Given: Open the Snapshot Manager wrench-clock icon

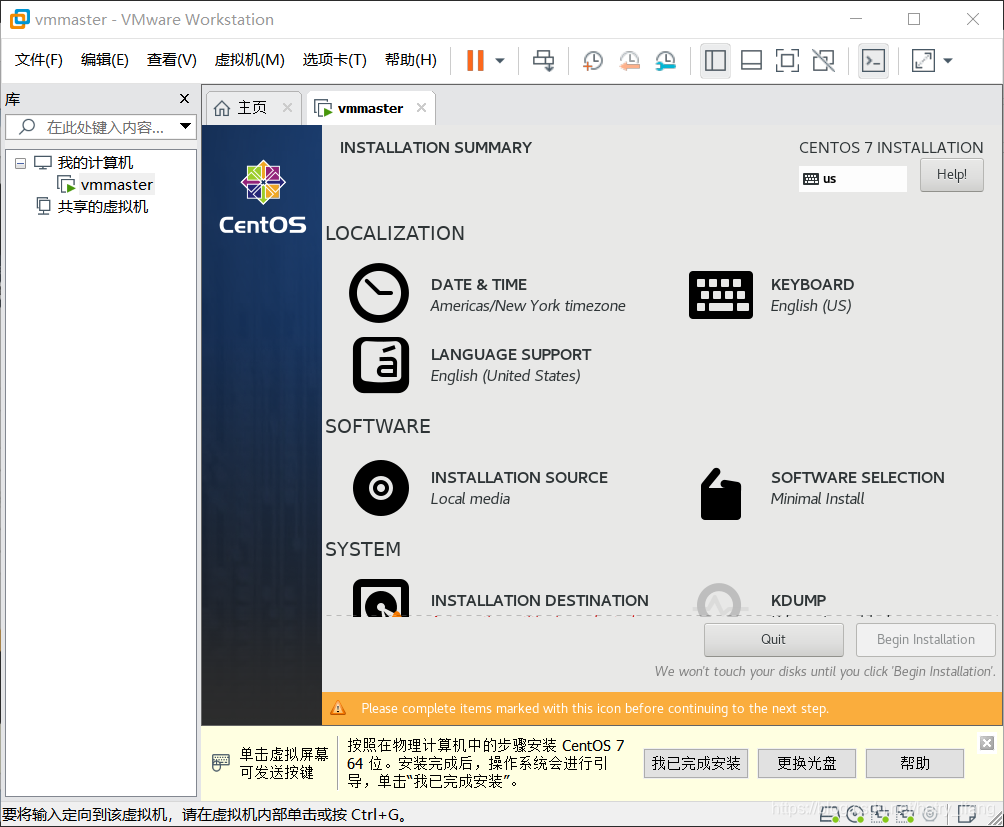Looking at the screenshot, I should (x=666, y=61).
